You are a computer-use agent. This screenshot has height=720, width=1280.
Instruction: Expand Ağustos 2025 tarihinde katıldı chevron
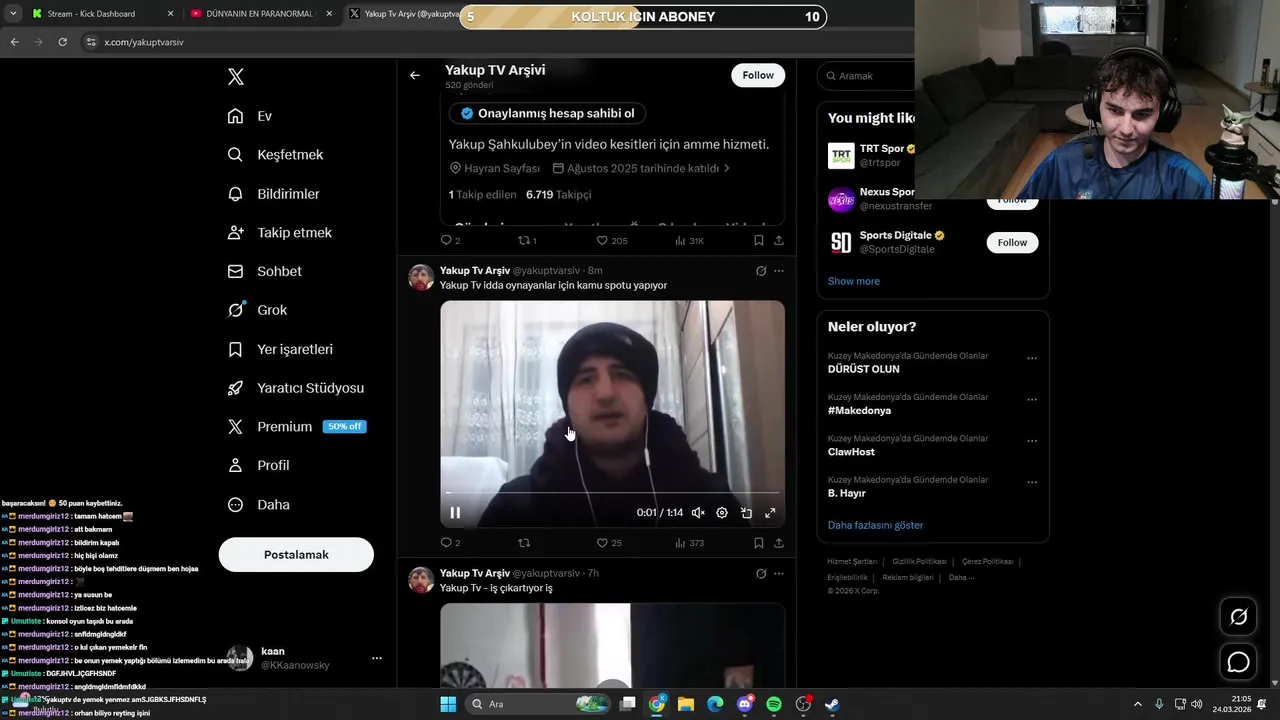coord(726,168)
